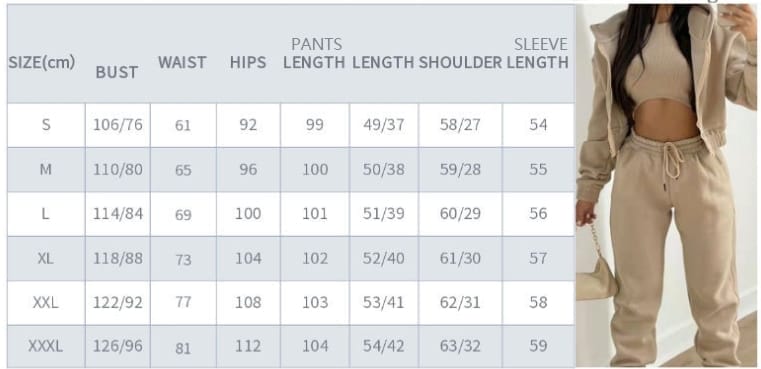Click the WAIST column header
This screenshot has height=369, width=761.
coord(182,62)
